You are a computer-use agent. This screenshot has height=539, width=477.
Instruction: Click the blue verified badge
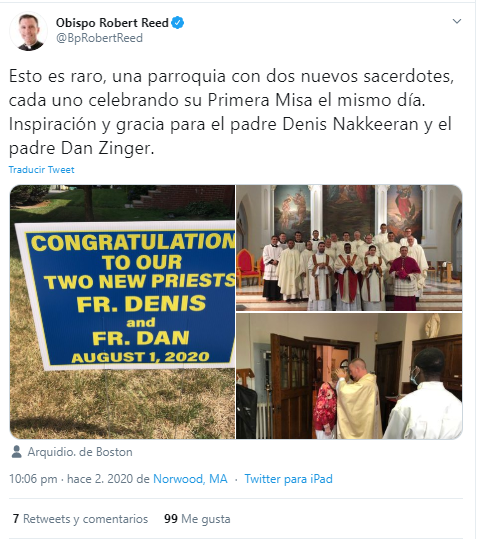177,23
